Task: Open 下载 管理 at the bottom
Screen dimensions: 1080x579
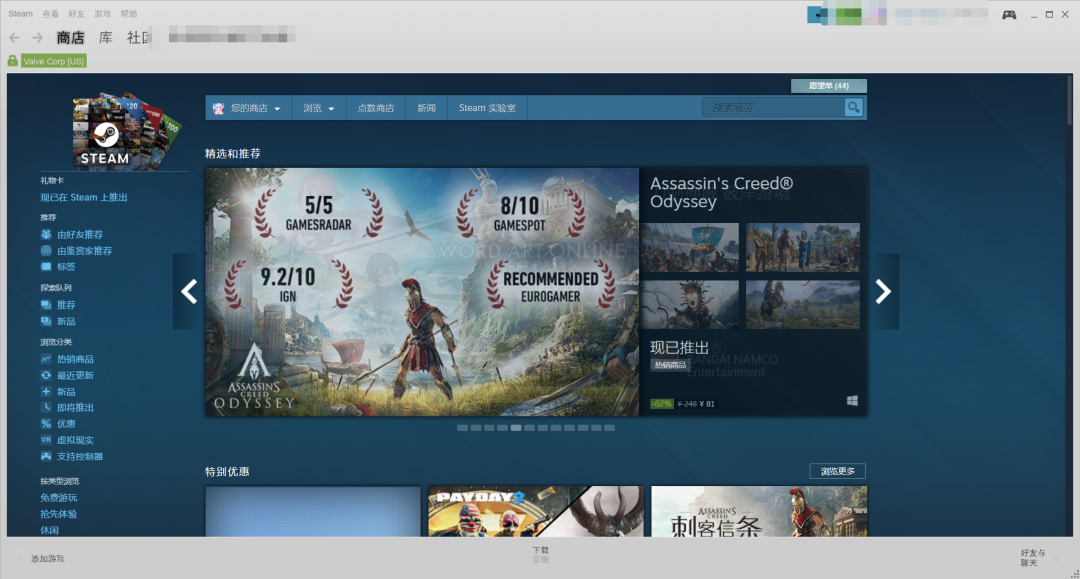Action: pos(541,555)
